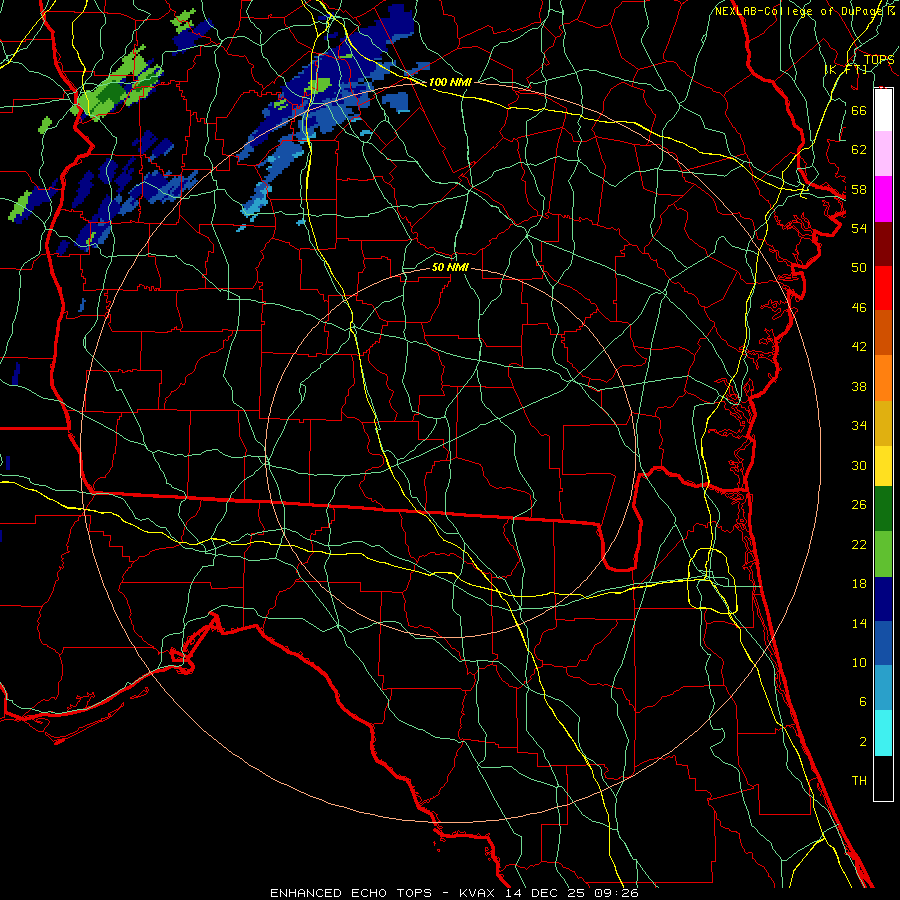Viewport: 900px width, 900px height.
Task: Click the "26" legend value
Action: tap(859, 505)
